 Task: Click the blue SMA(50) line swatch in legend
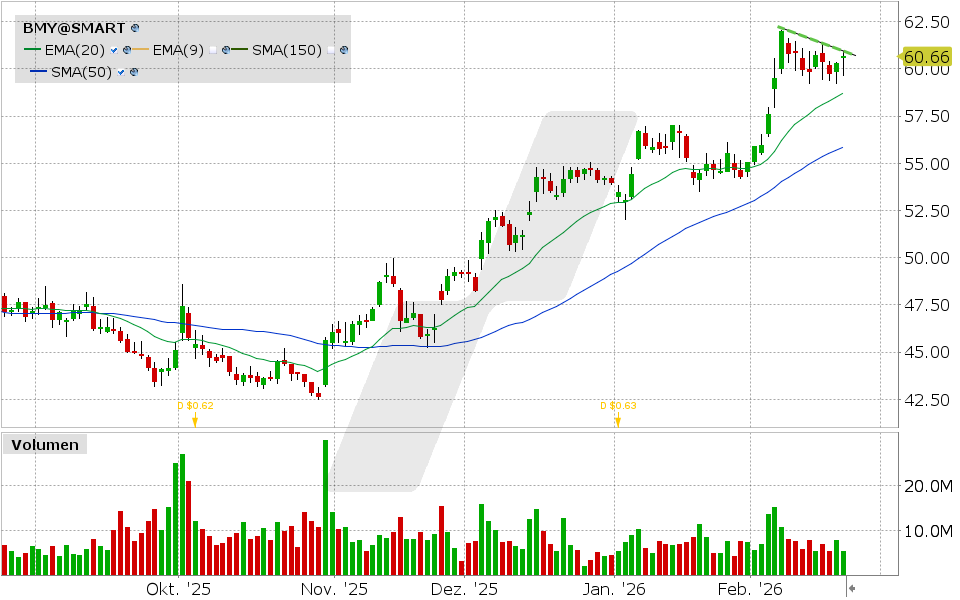pos(40,71)
